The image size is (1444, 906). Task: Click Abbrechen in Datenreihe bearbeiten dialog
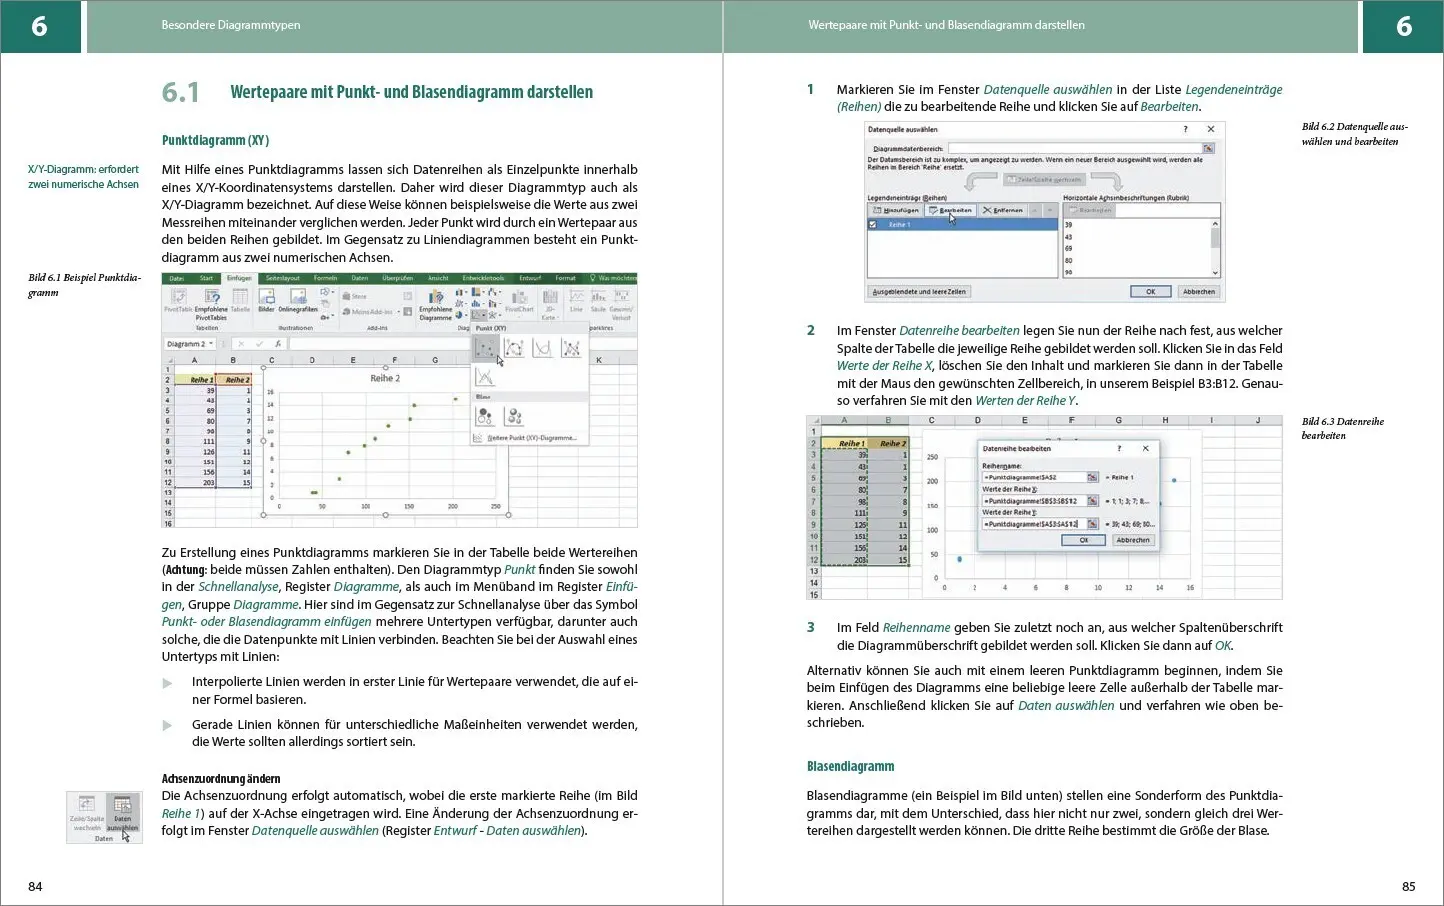(1133, 540)
